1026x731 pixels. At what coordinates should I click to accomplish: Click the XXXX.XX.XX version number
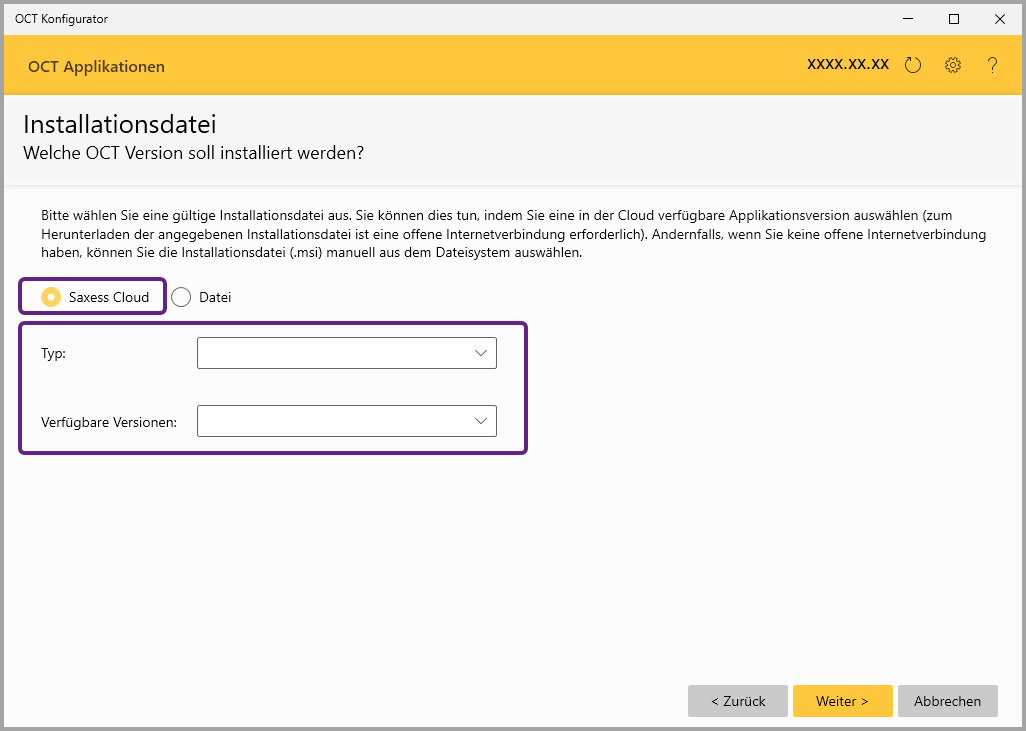point(848,64)
